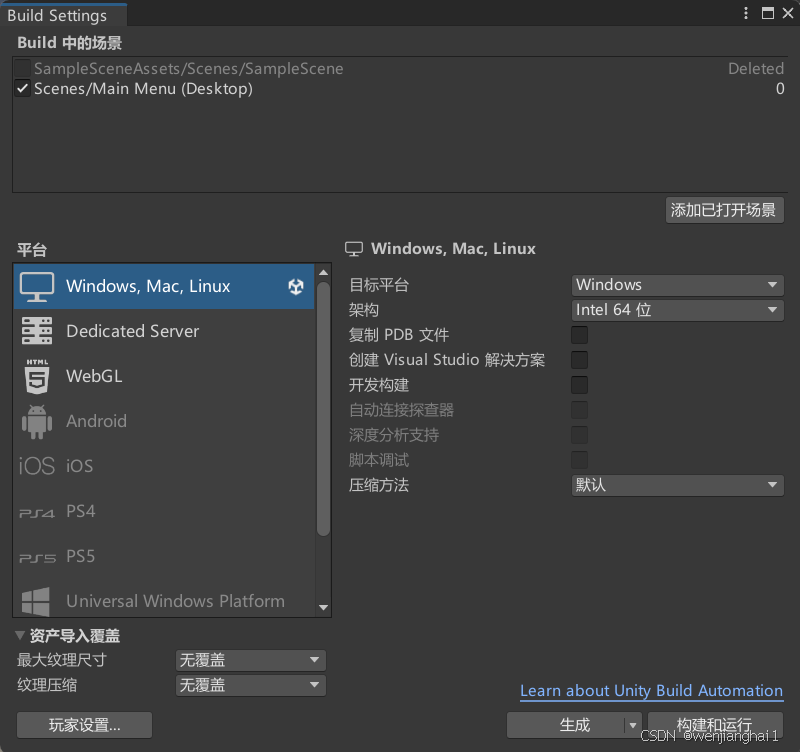800x752 pixels.
Task: Select the PS4 platform icon
Action: (x=37, y=510)
